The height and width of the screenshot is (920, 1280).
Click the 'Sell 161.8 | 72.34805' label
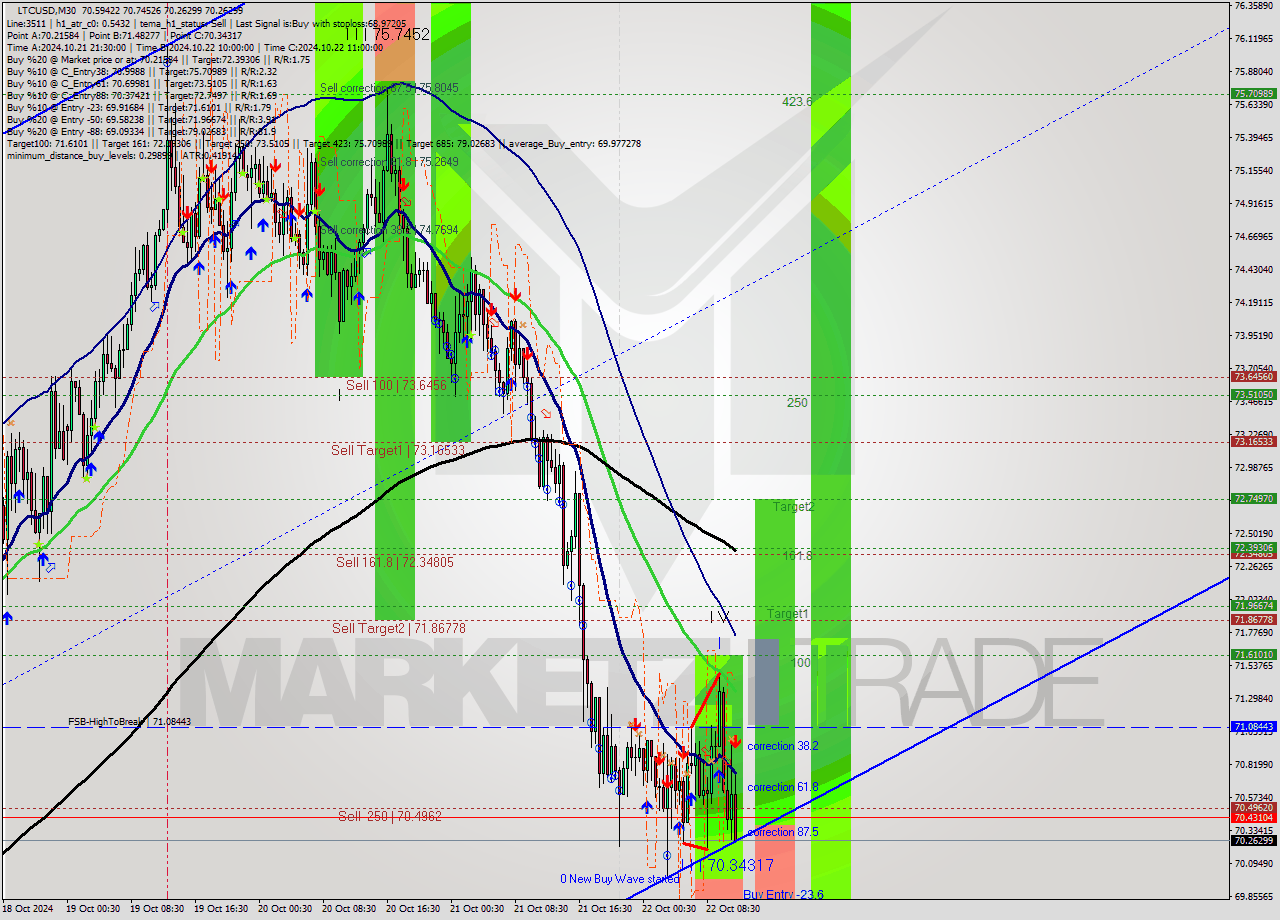coord(394,563)
